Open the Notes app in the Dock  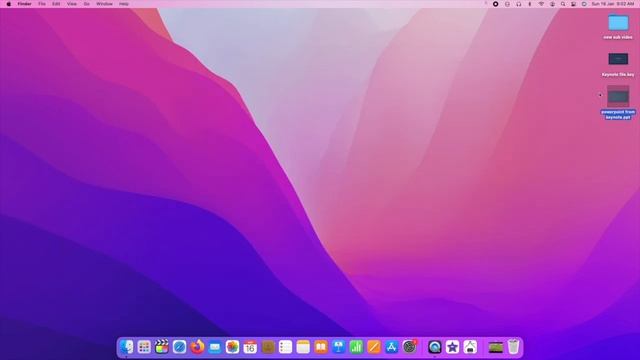(303, 347)
